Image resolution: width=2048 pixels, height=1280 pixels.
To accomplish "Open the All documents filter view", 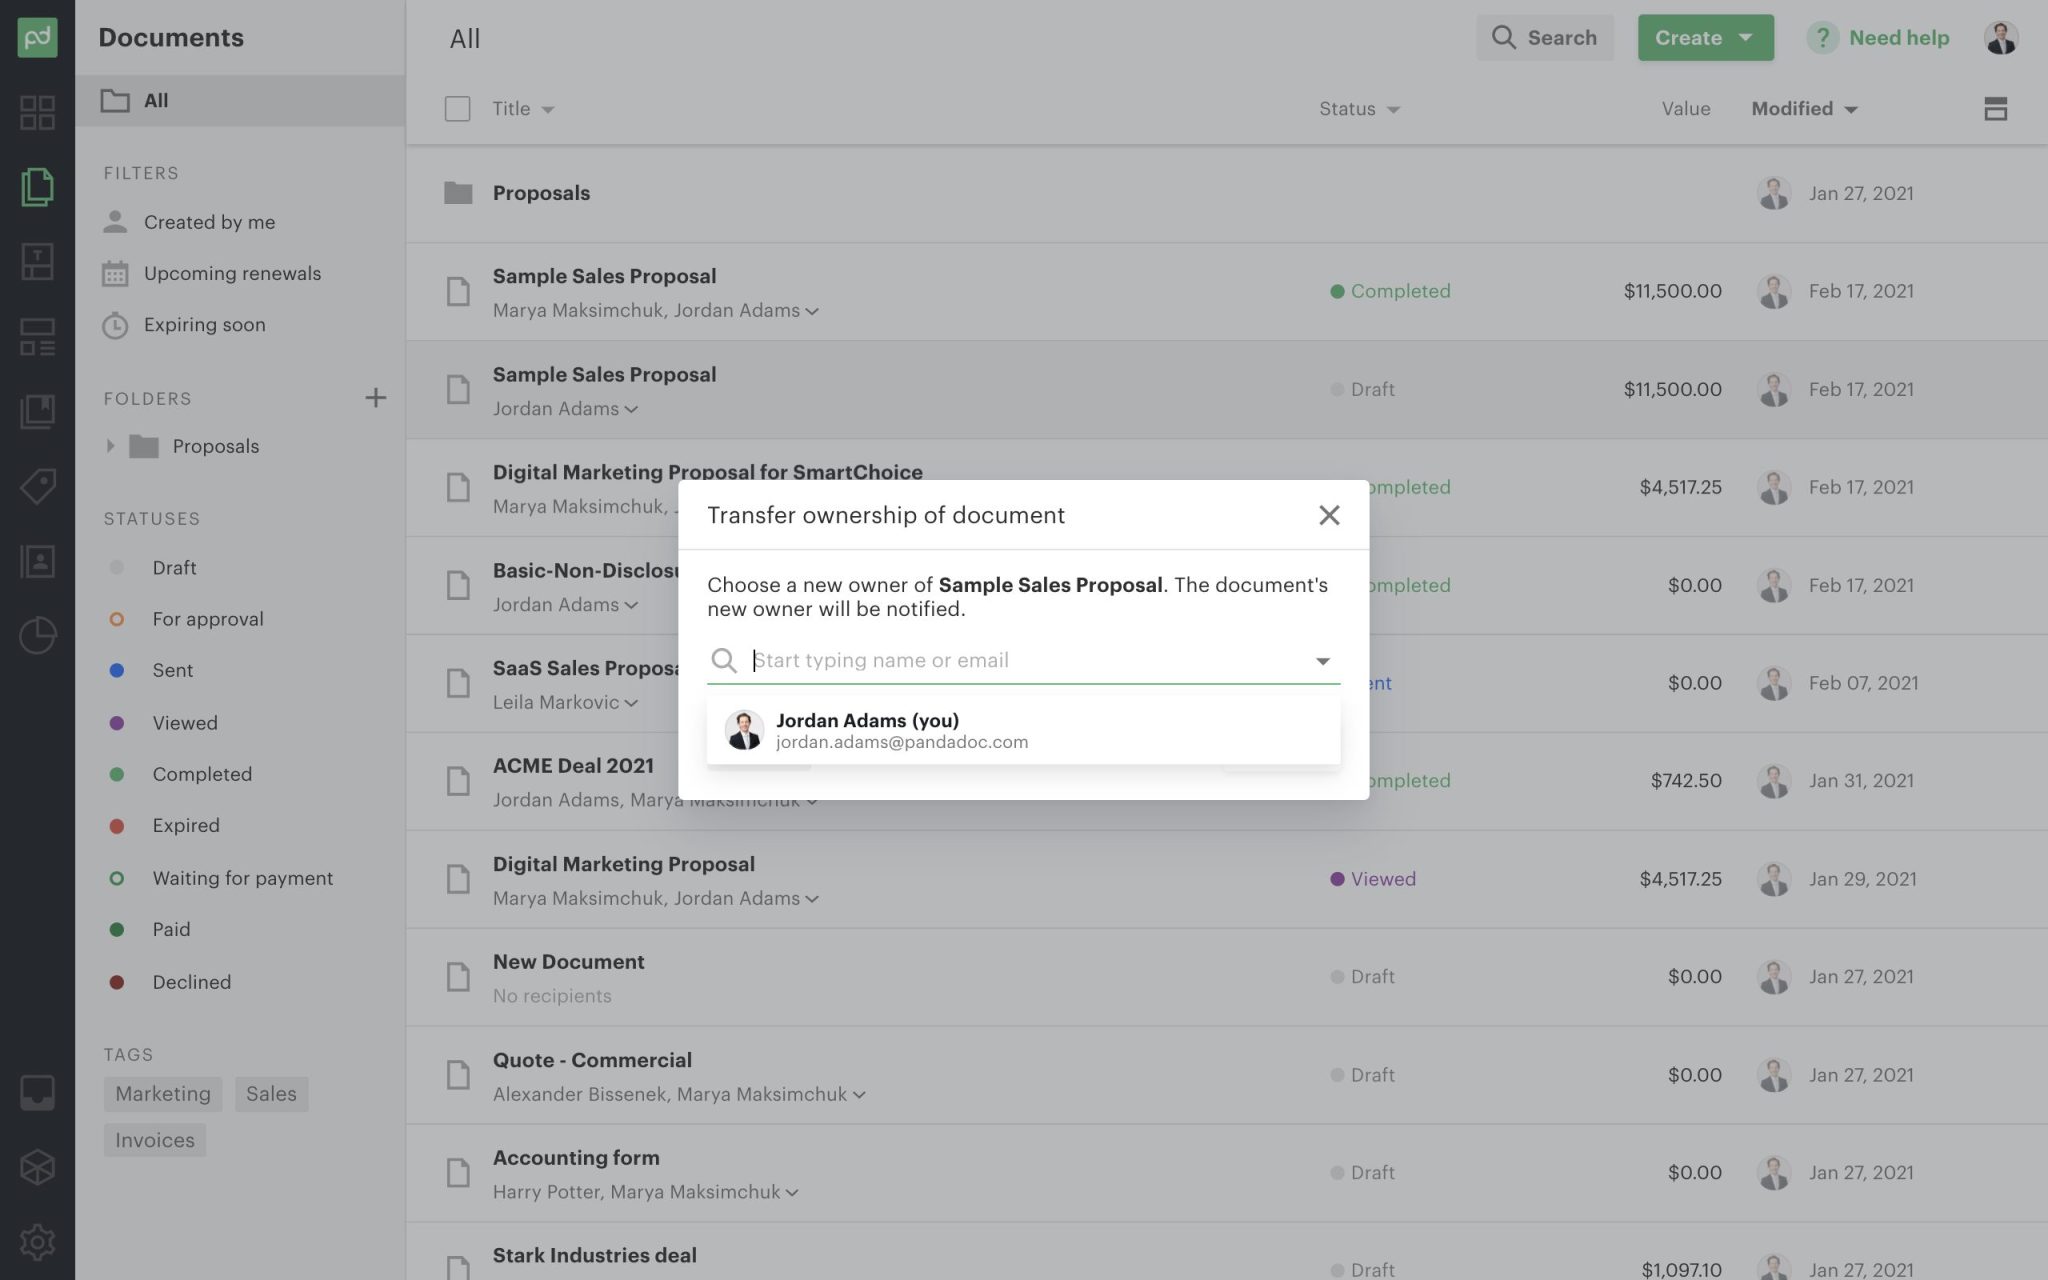I will [x=155, y=100].
